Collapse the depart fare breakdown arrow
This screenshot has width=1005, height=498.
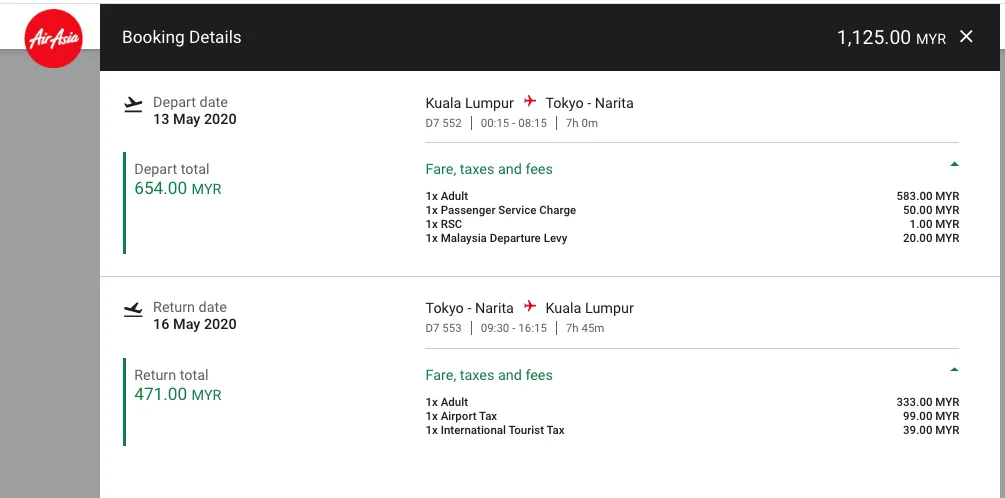pyautogui.click(x=954, y=164)
